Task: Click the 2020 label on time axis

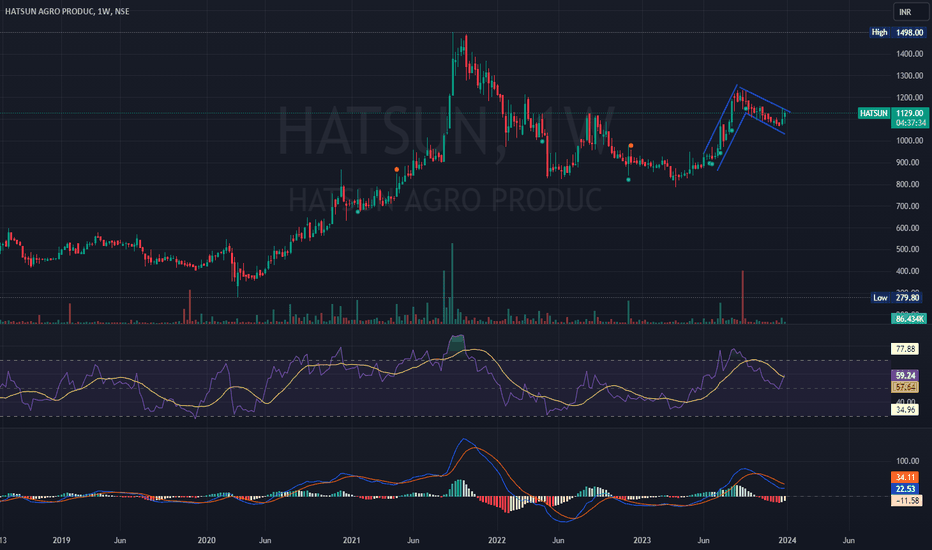Action: click(x=206, y=540)
